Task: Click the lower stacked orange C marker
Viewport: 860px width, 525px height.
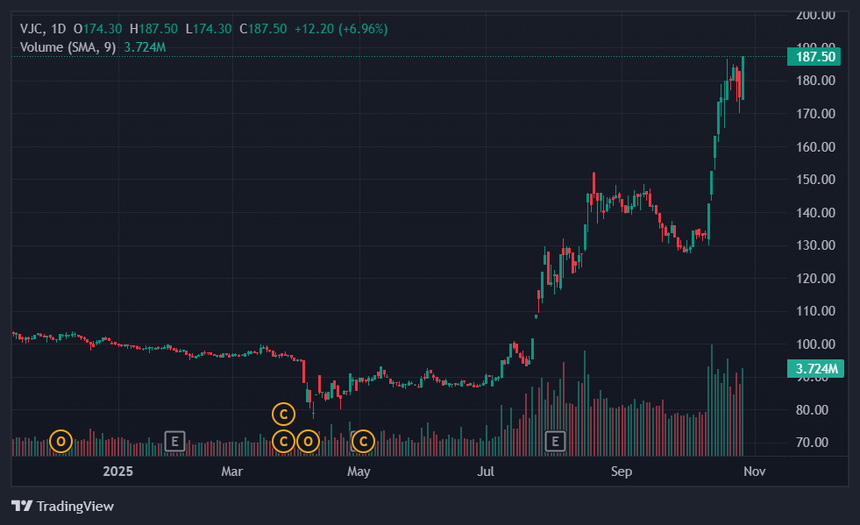Action: 284,440
